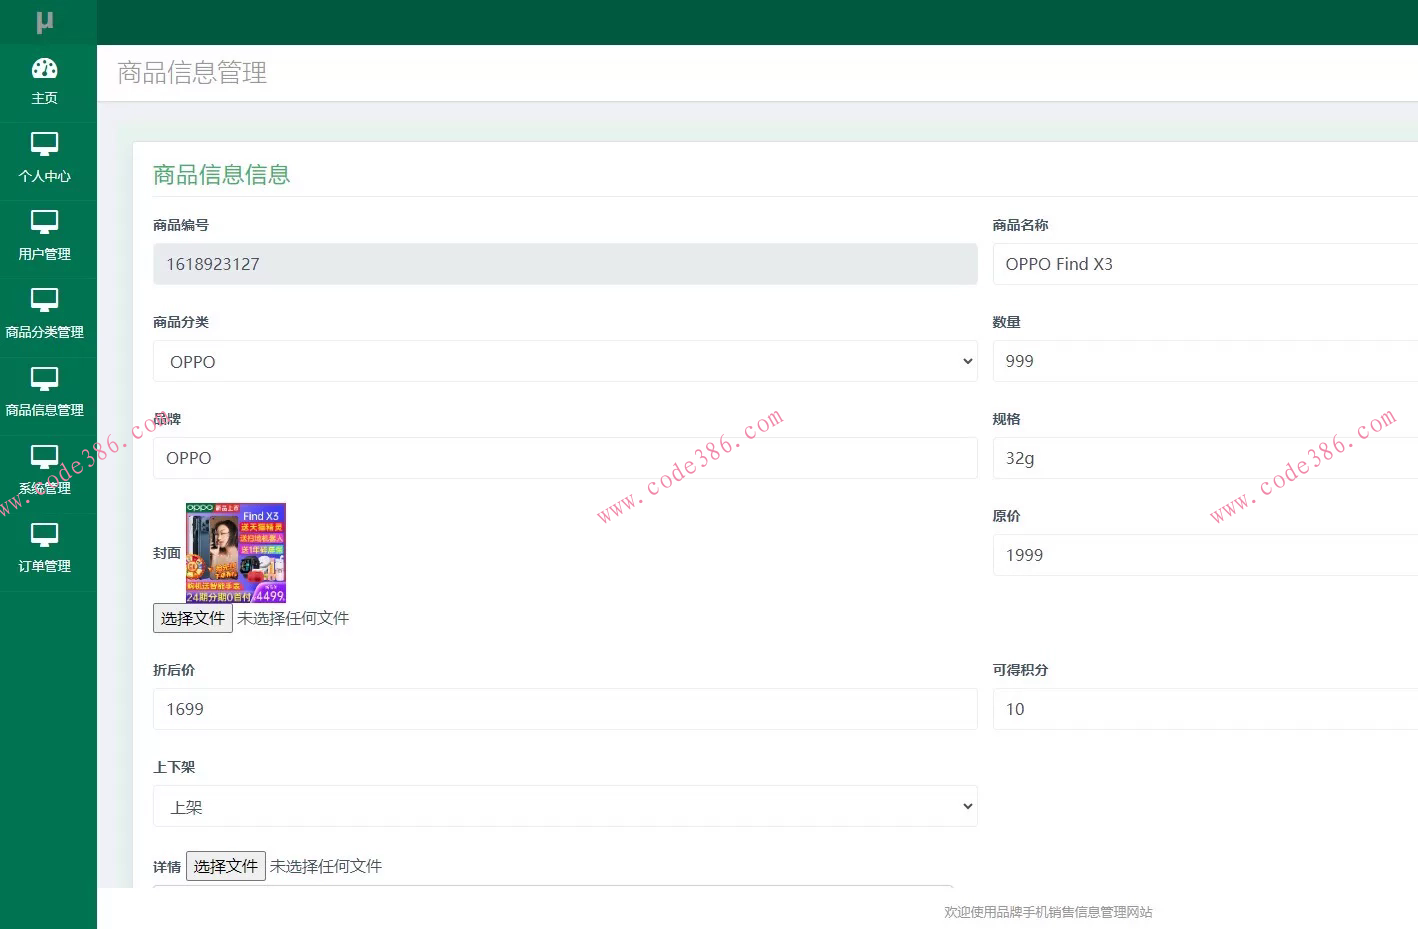This screenshot has height=929, width=1418.
Task: Click the 订单管理 monitor icon
Action: [45, 535]
